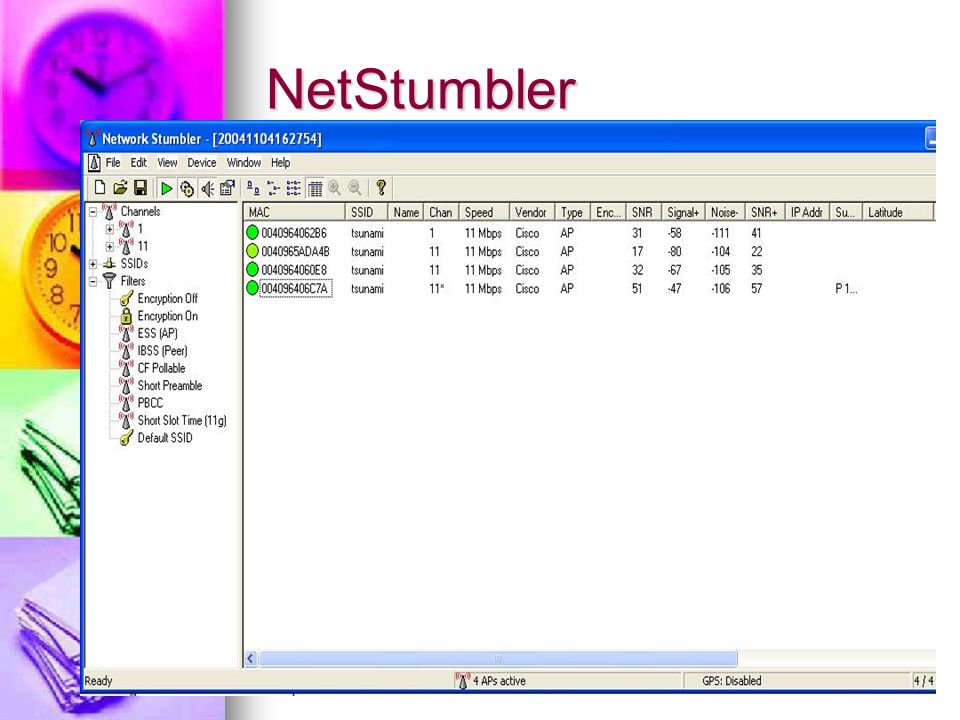Sort by the MAC column header

294,212
